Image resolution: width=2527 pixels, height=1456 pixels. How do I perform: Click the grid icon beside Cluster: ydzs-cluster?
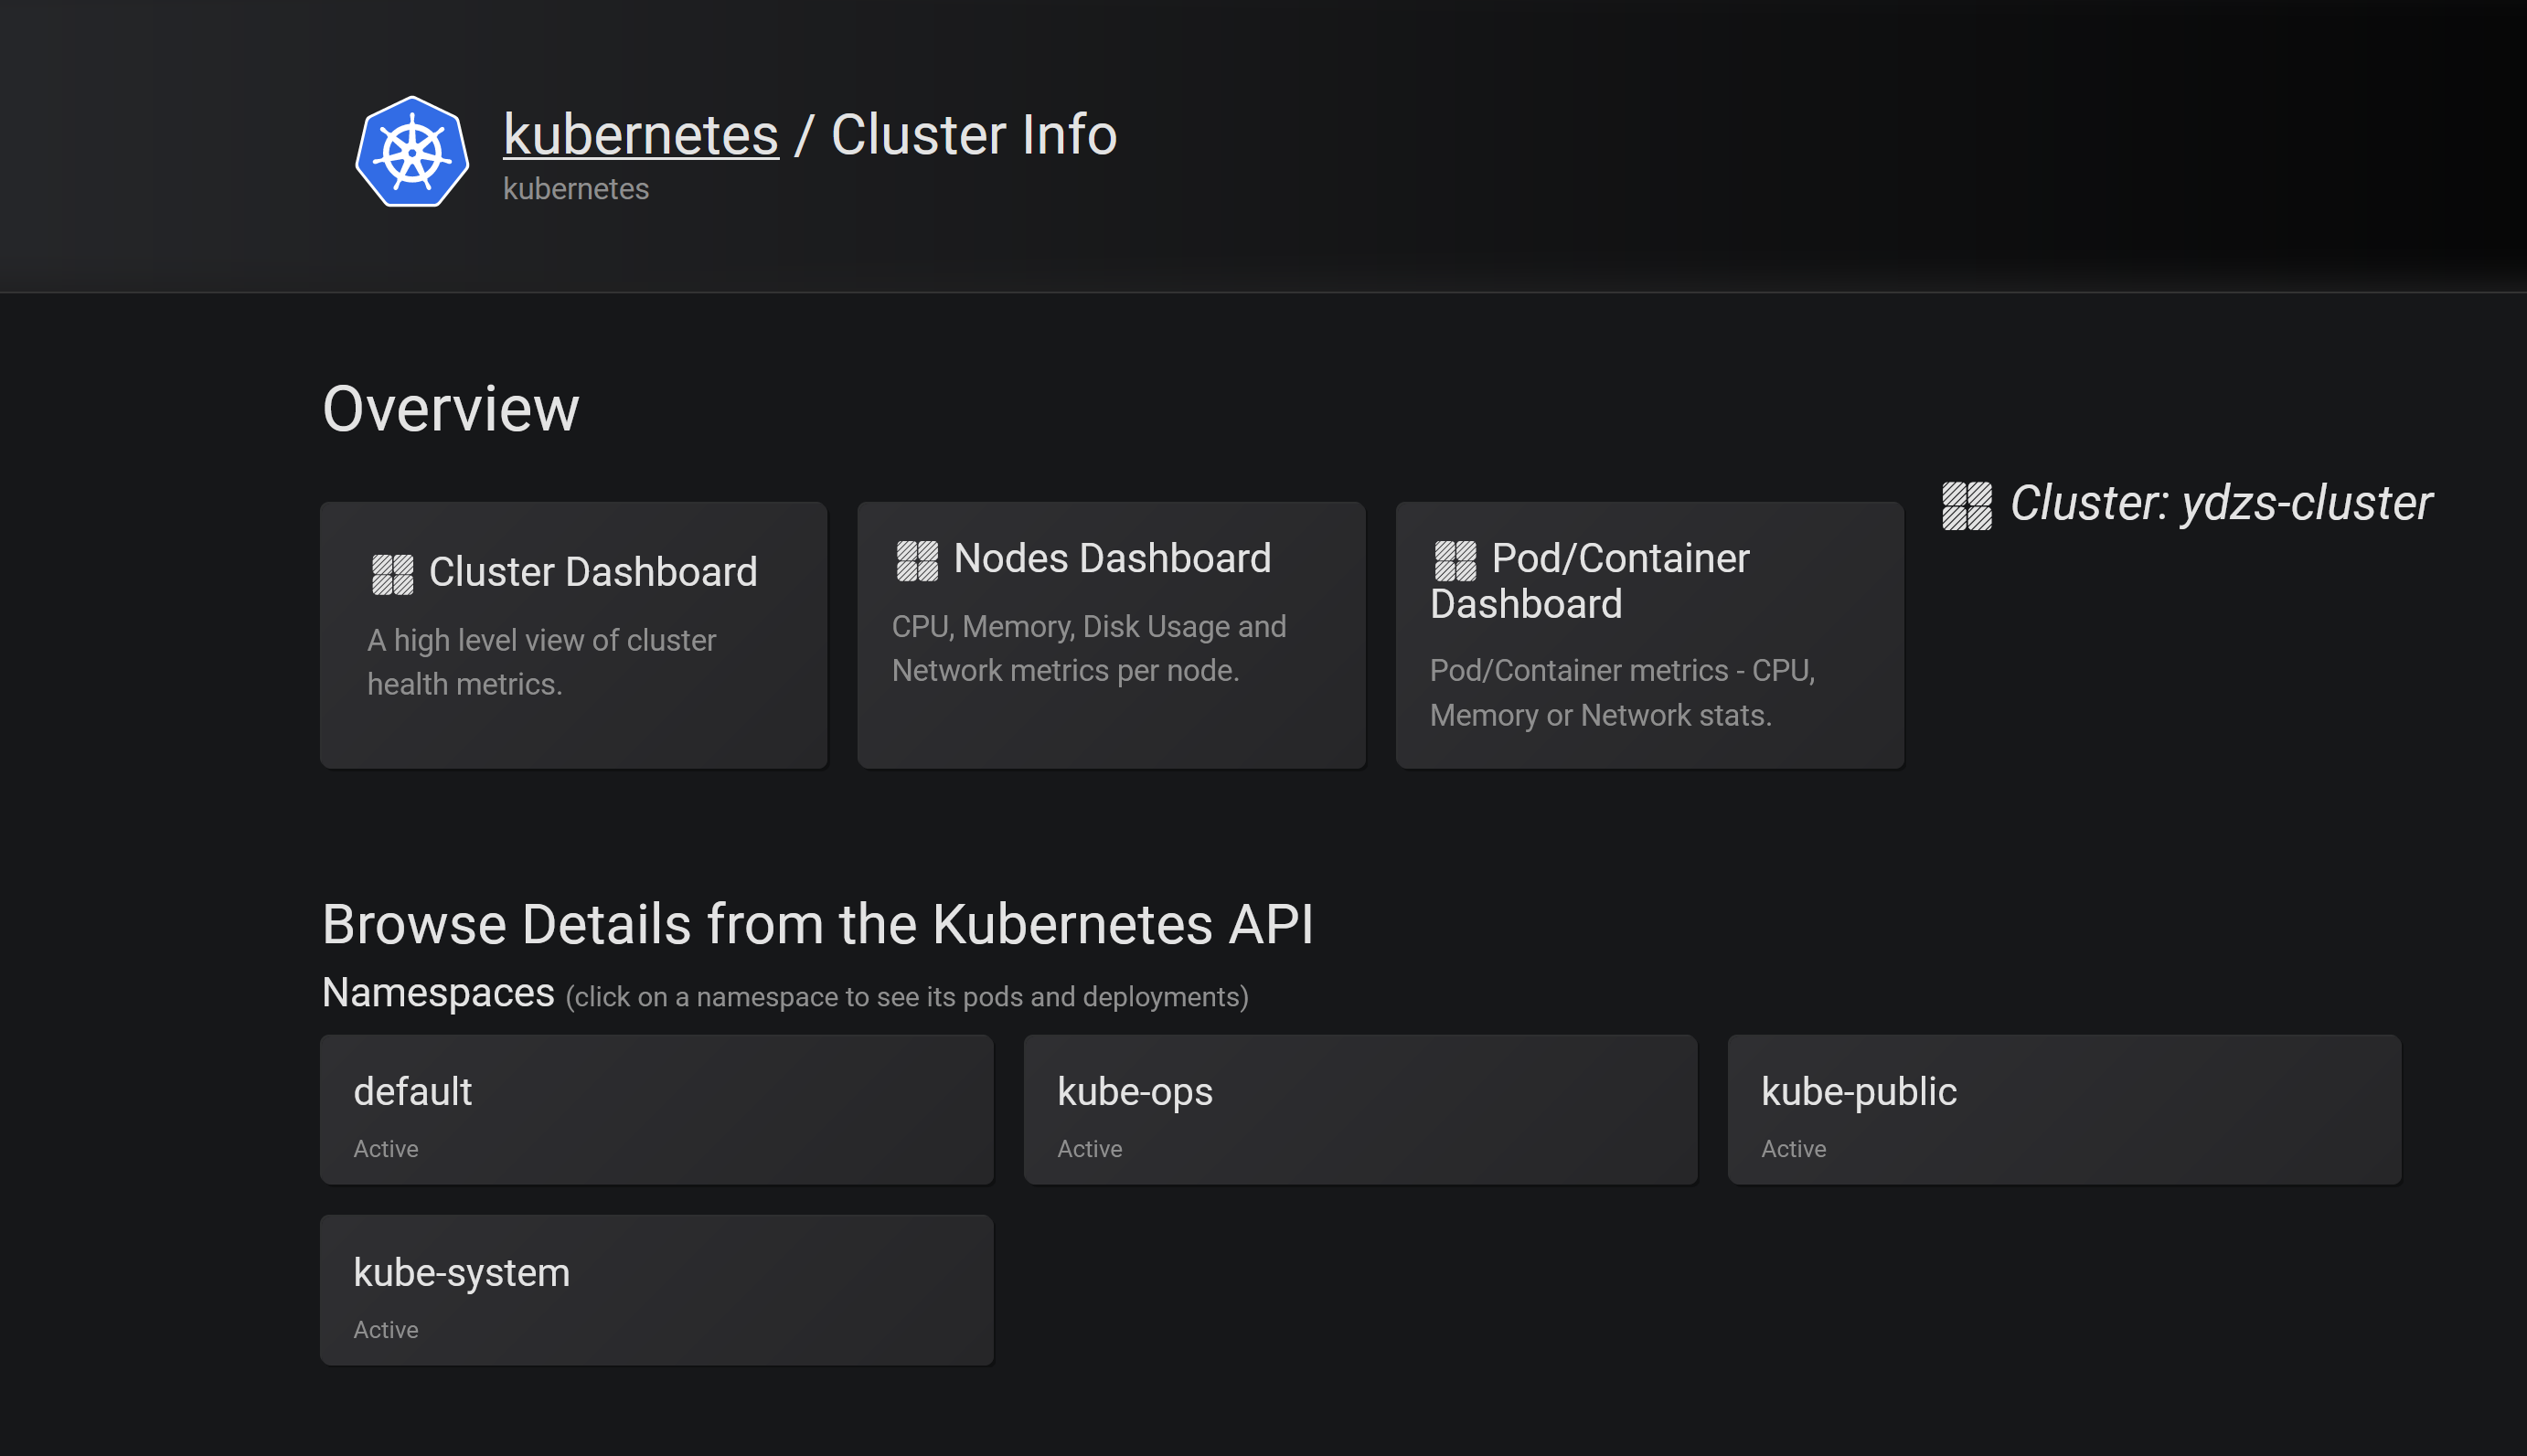[1966, 505]
